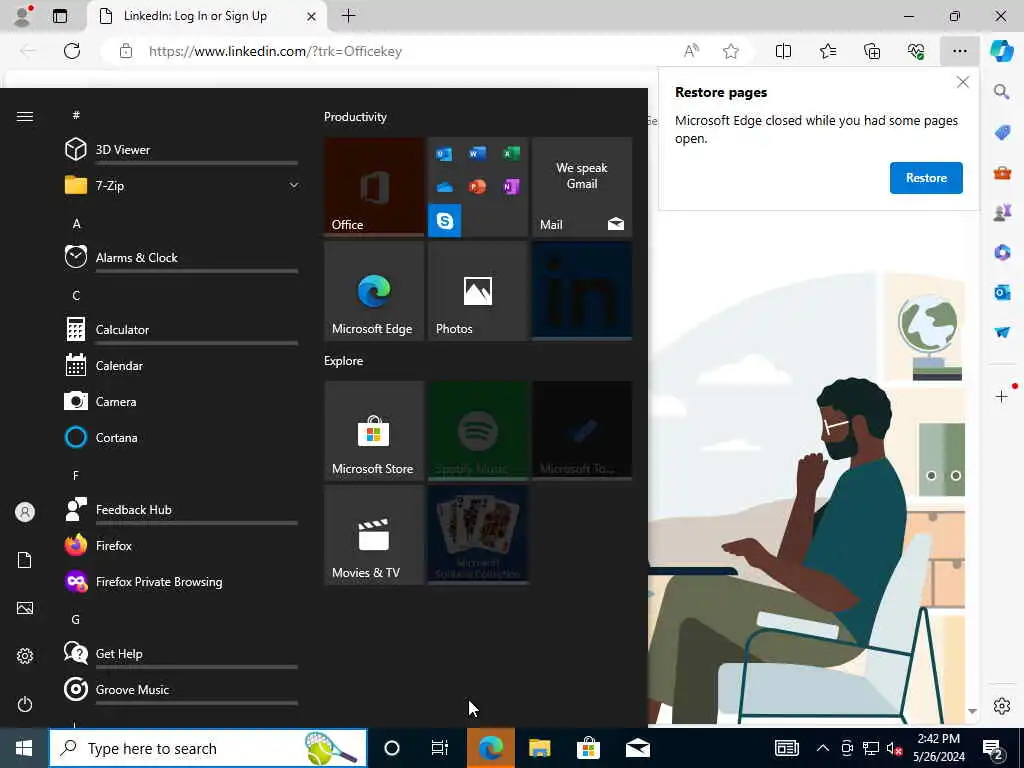
Task: Expand the 7-Zip folder chevron
Action: (x=294, y=185)
